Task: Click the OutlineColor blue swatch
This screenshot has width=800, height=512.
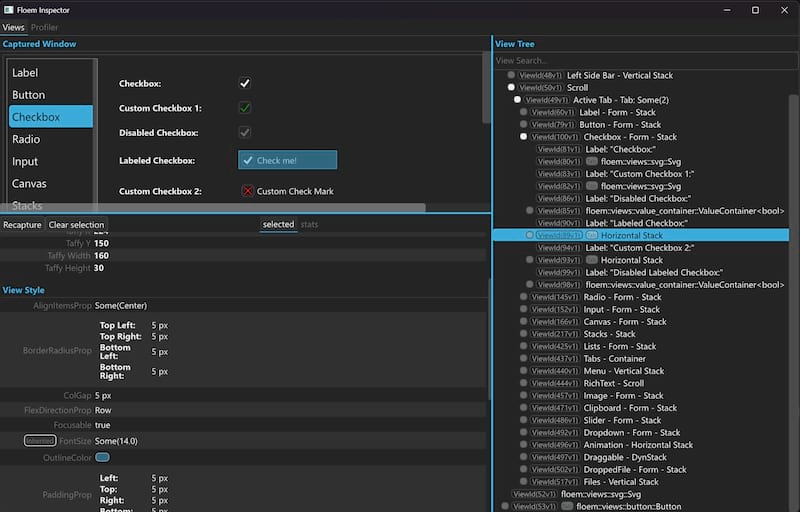Action: [x=102, y=458]
